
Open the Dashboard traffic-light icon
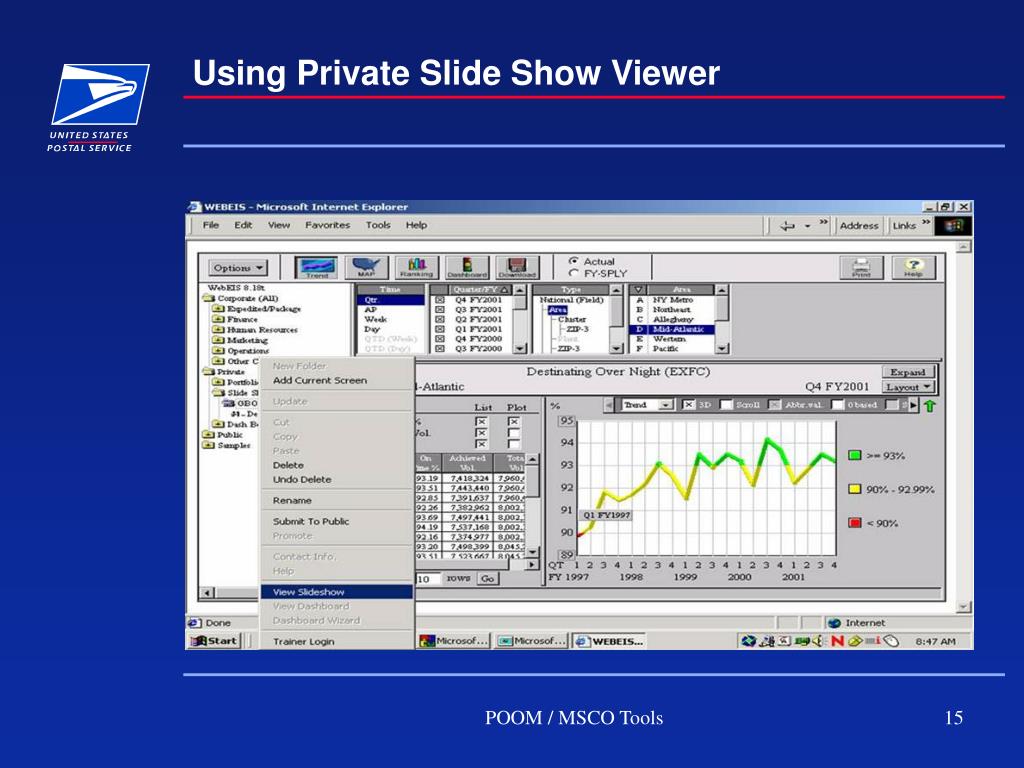tap(467, 267)
